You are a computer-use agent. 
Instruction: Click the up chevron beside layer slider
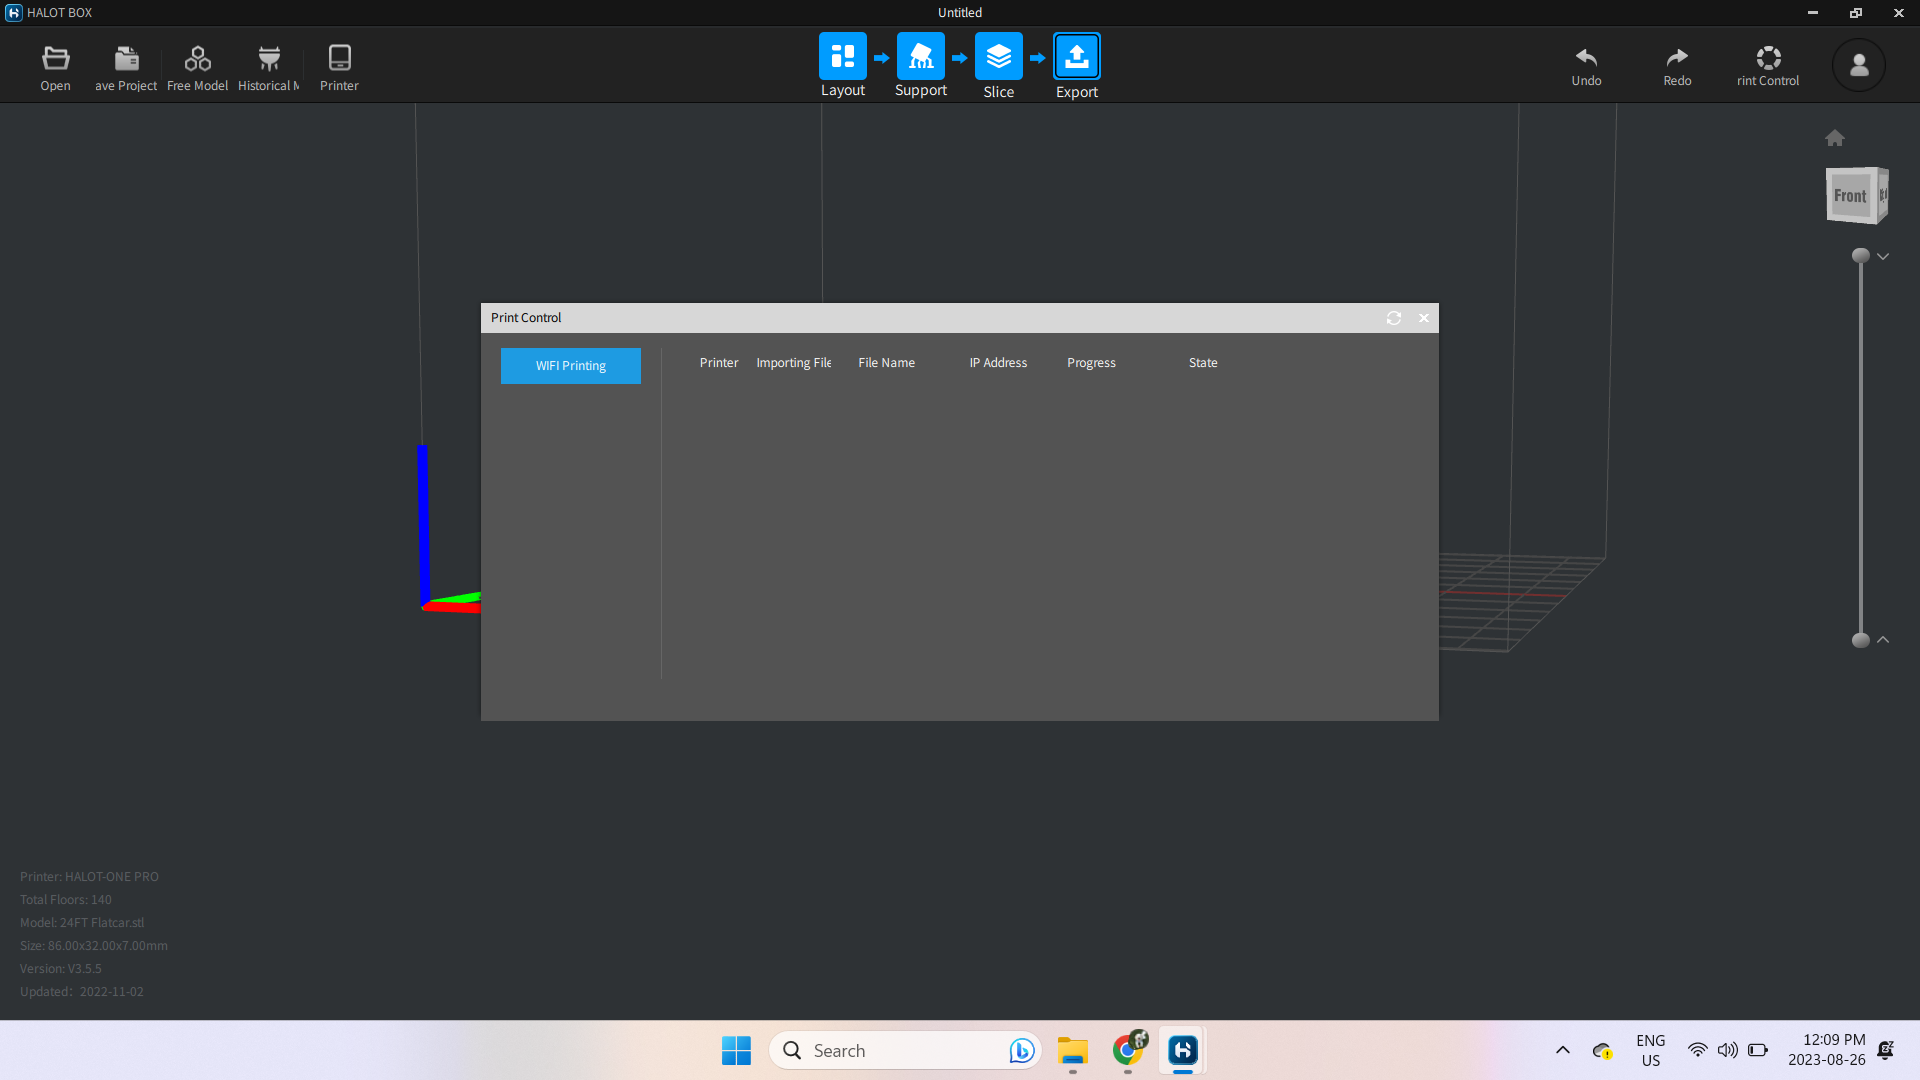(x=1883, y=640)
